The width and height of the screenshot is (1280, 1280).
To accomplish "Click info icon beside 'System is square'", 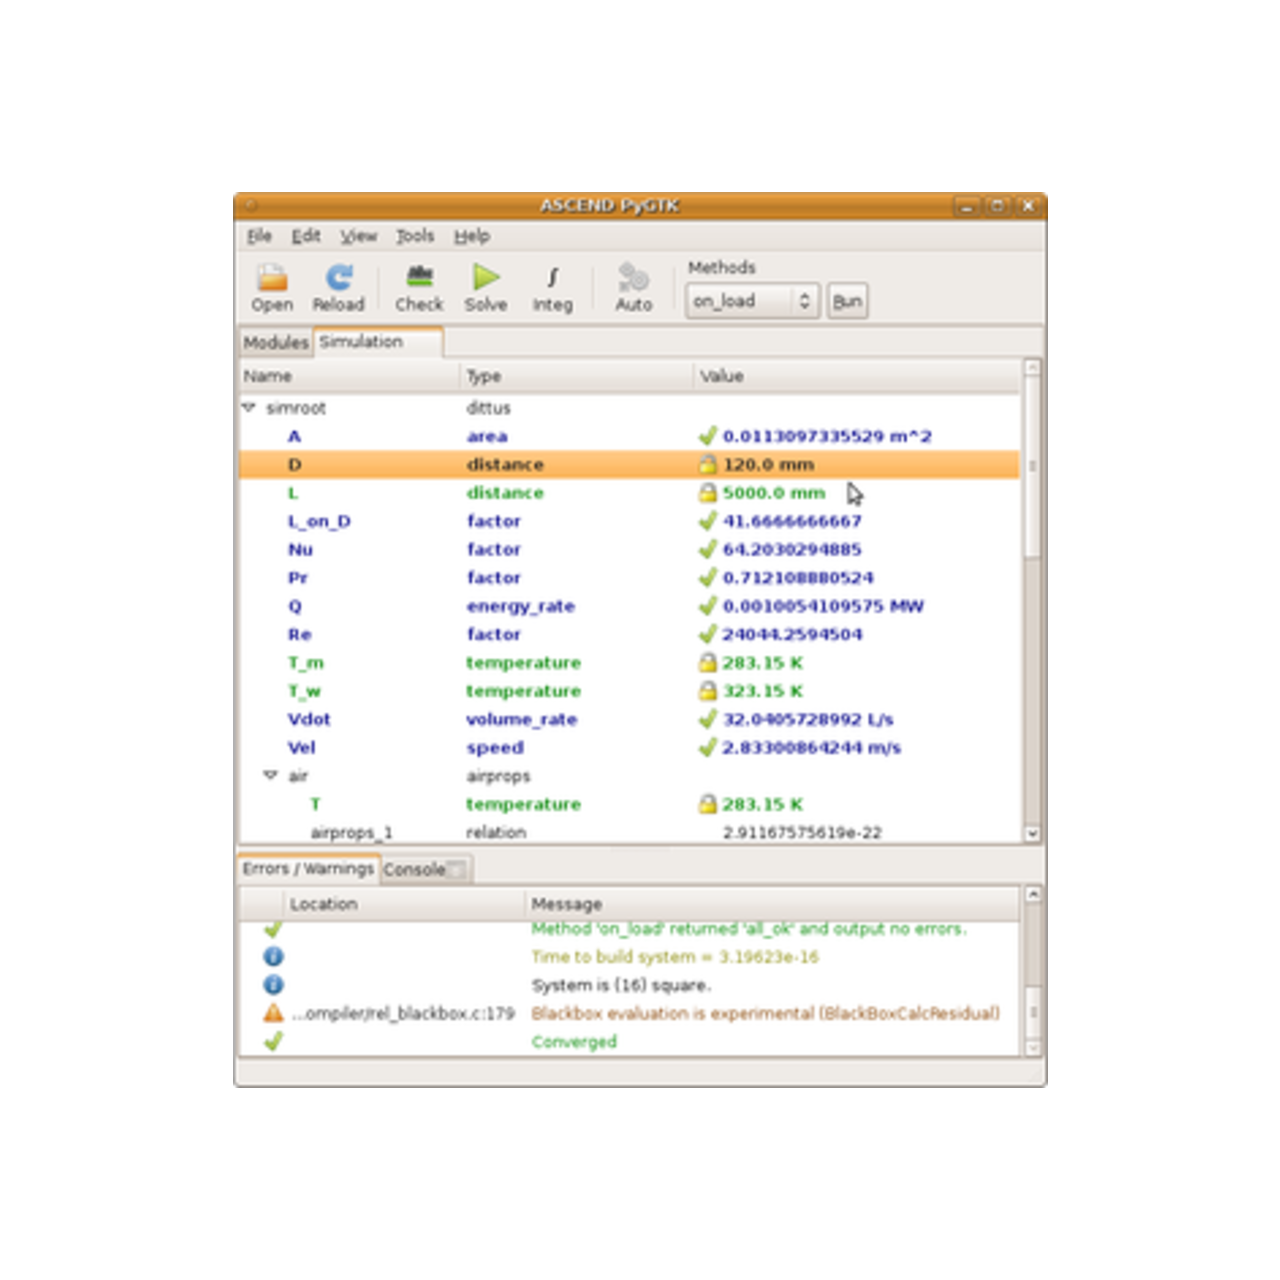I will point(273,985).
